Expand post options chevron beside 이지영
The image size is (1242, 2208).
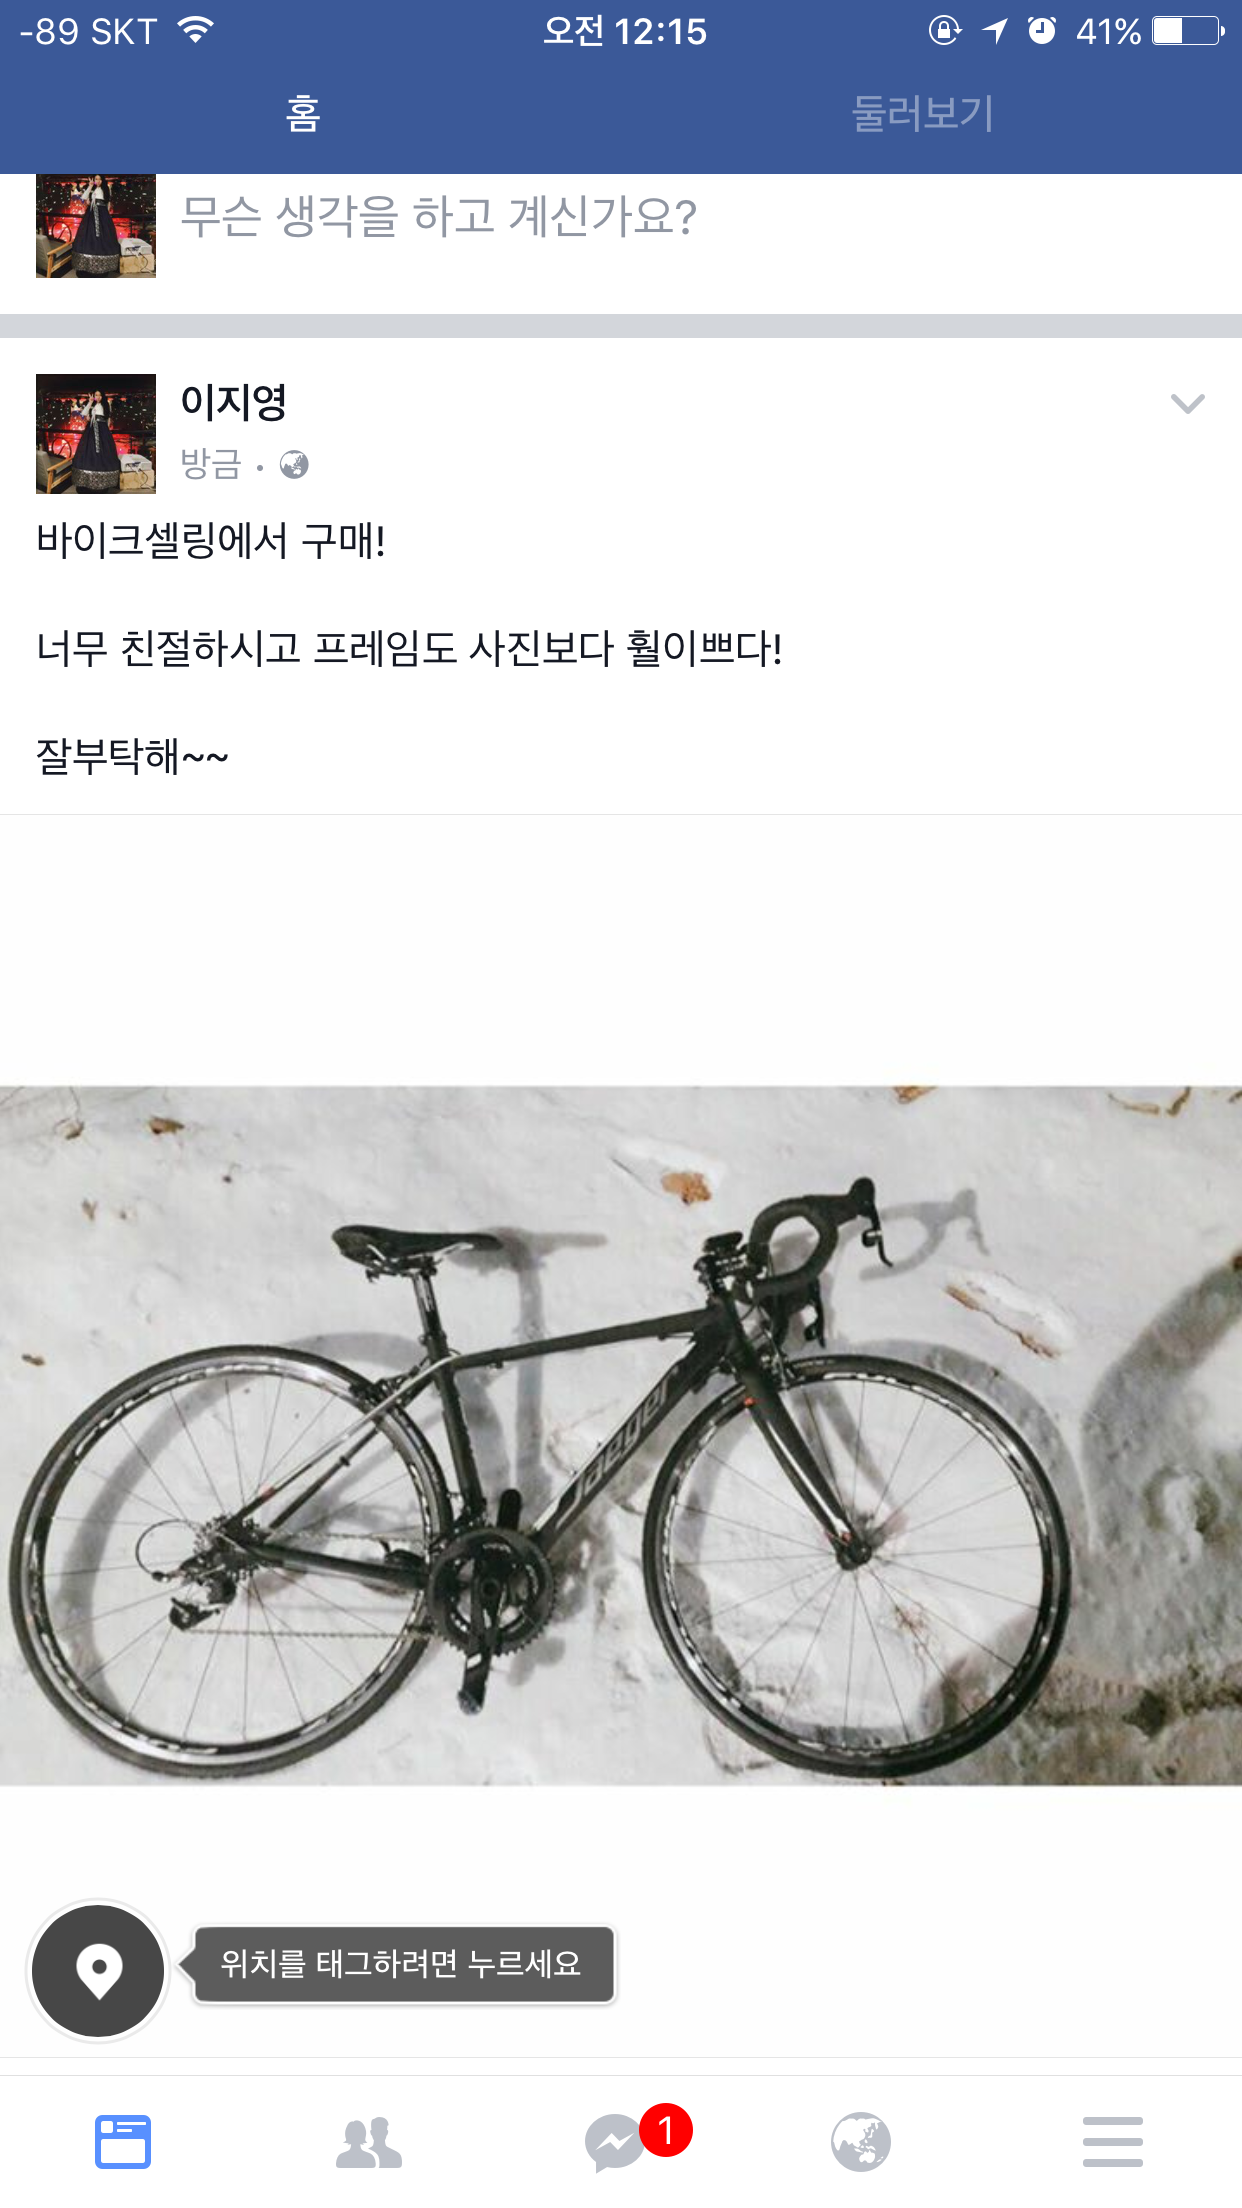pyautogui.click(x=1187, y=404)
